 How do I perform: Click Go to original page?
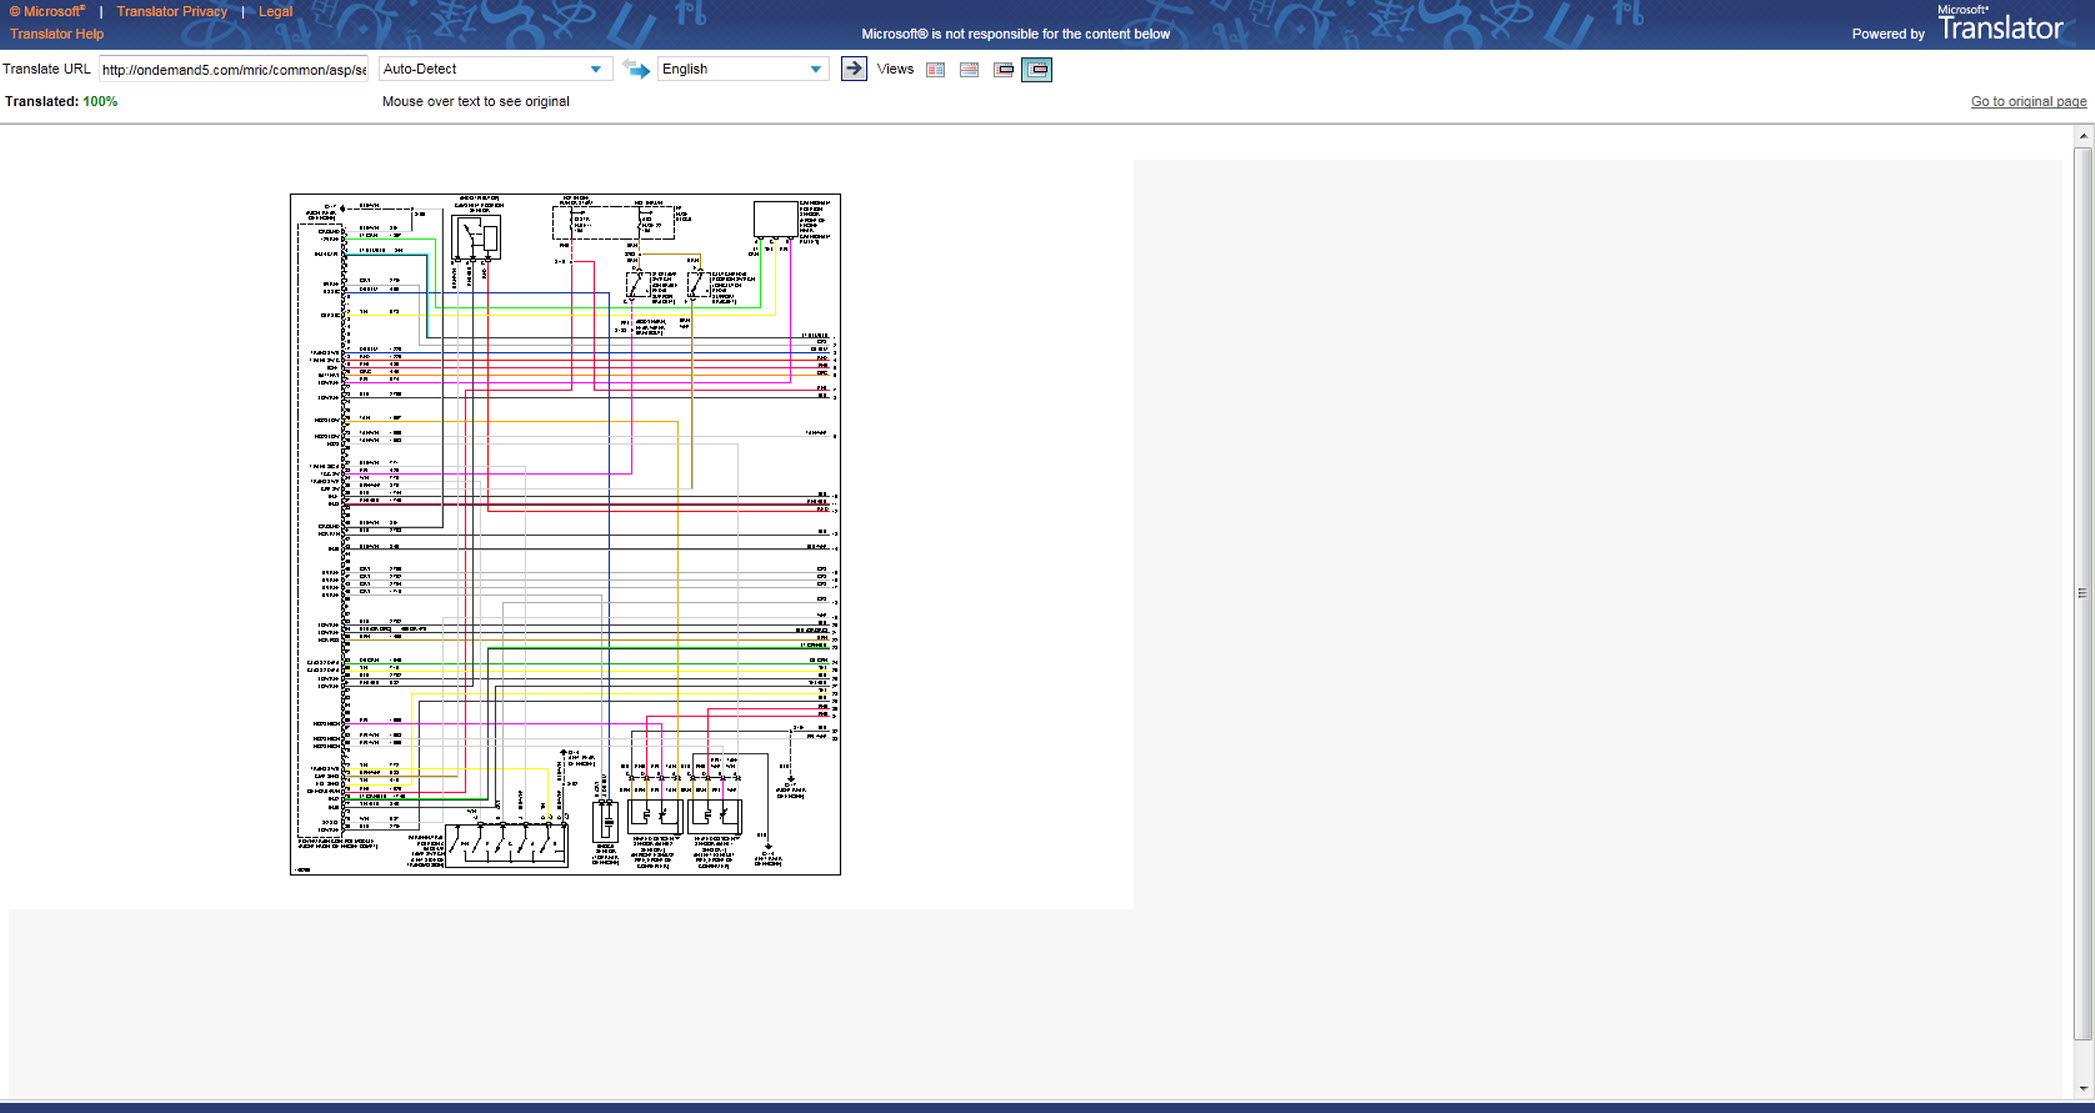pyautogui.click(x=2028, y=101)
